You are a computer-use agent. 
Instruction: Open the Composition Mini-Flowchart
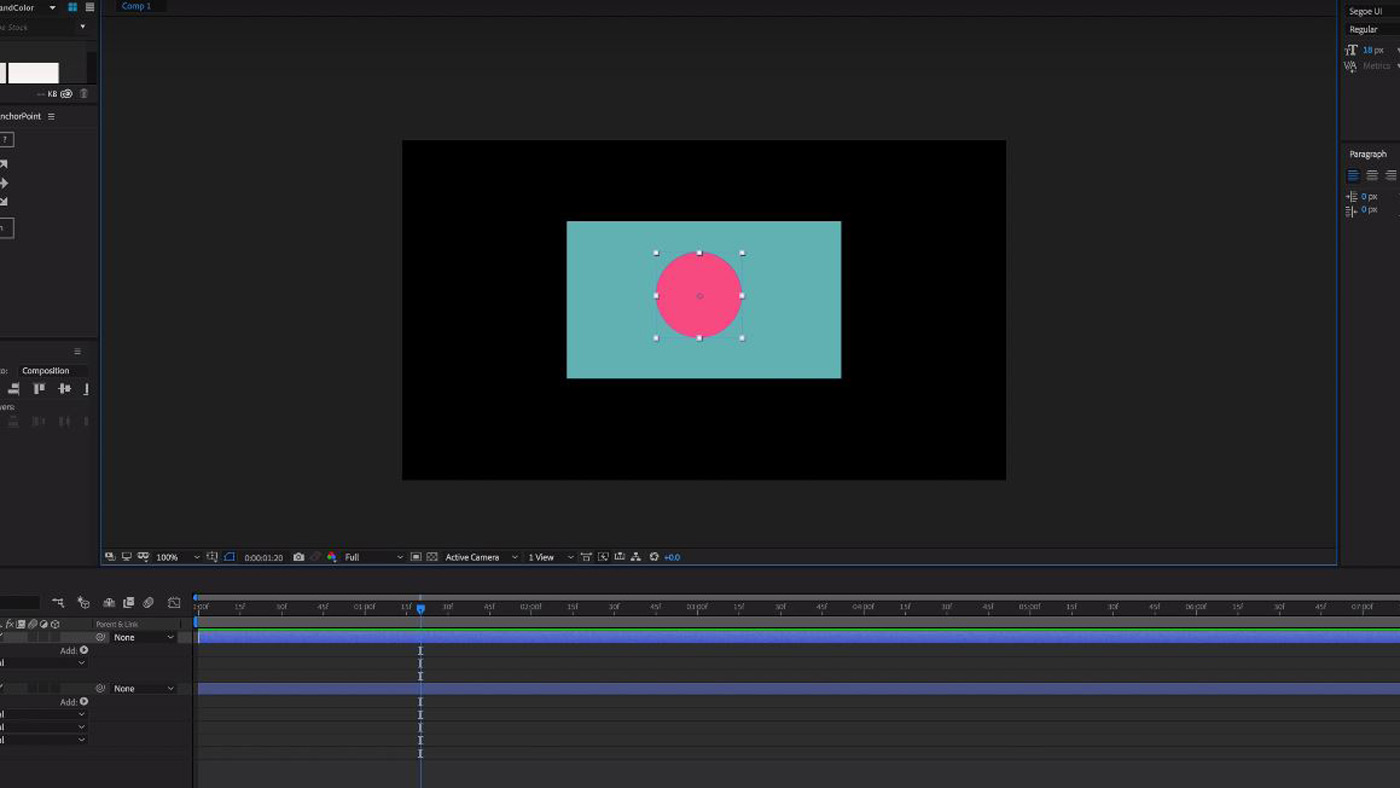coord(633,557)
